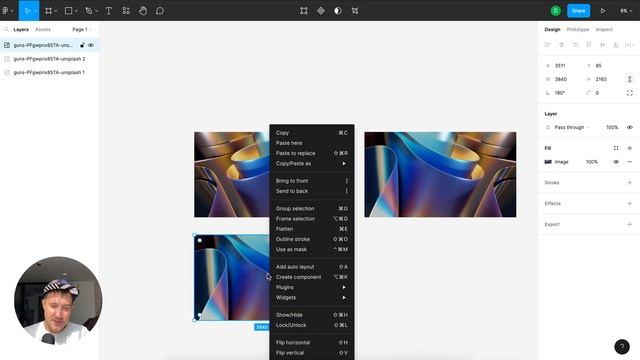Click the layer opacity 100% field

612,127
